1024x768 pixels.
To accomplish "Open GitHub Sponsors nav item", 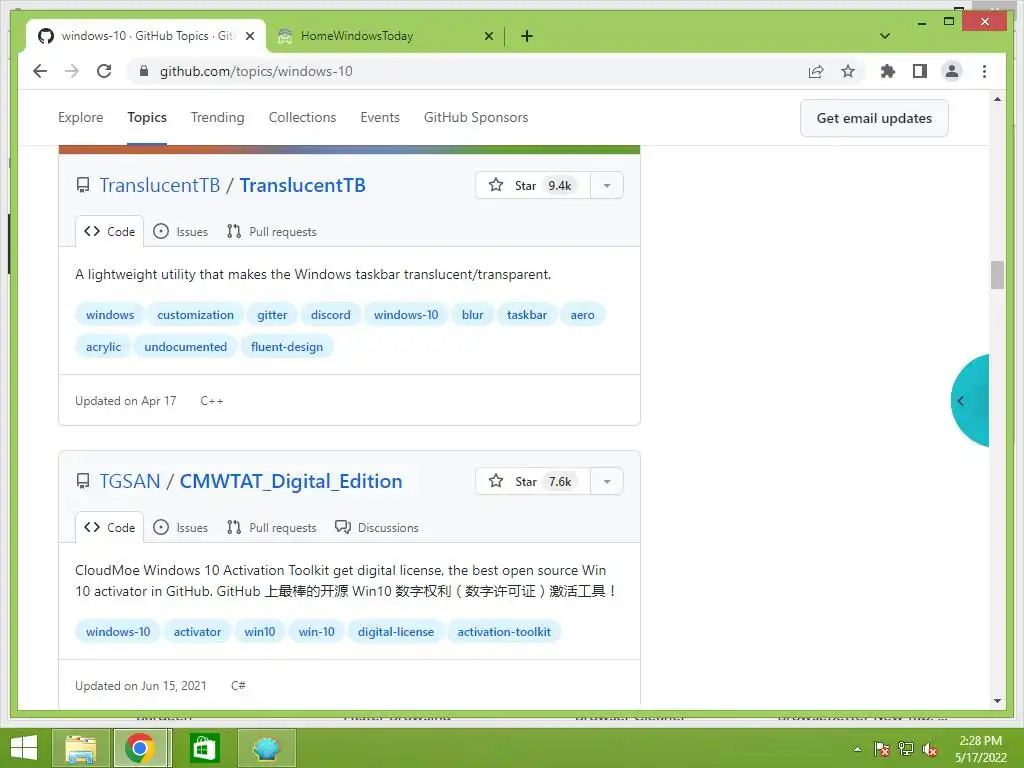I will (x=476, y=118).
